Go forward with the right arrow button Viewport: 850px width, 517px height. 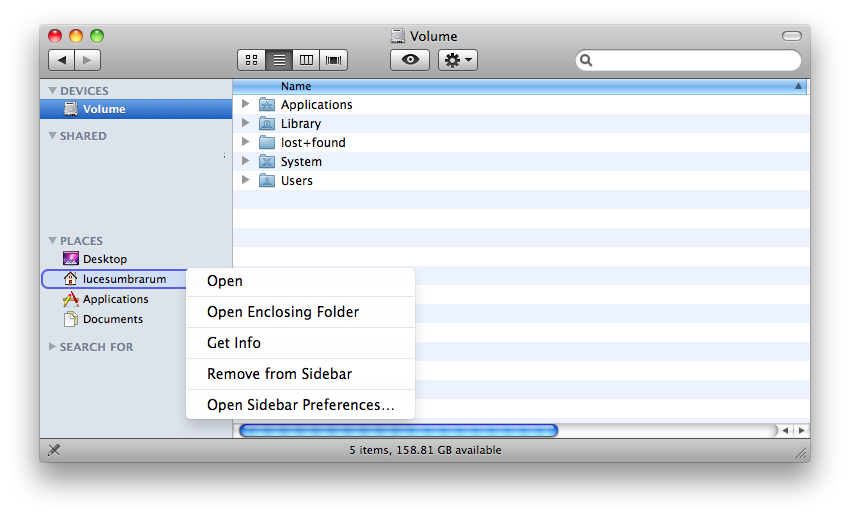pyautogui.click(x=87, y=60)
